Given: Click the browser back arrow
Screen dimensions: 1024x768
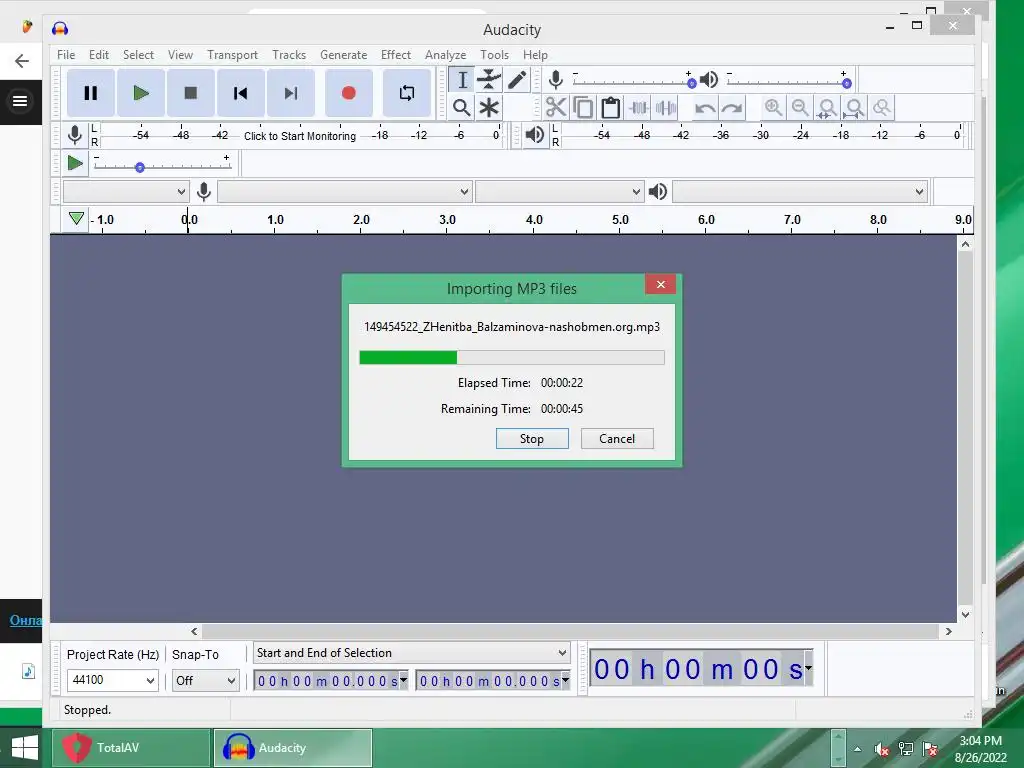Looking at the screenshot, I should 22,61.
